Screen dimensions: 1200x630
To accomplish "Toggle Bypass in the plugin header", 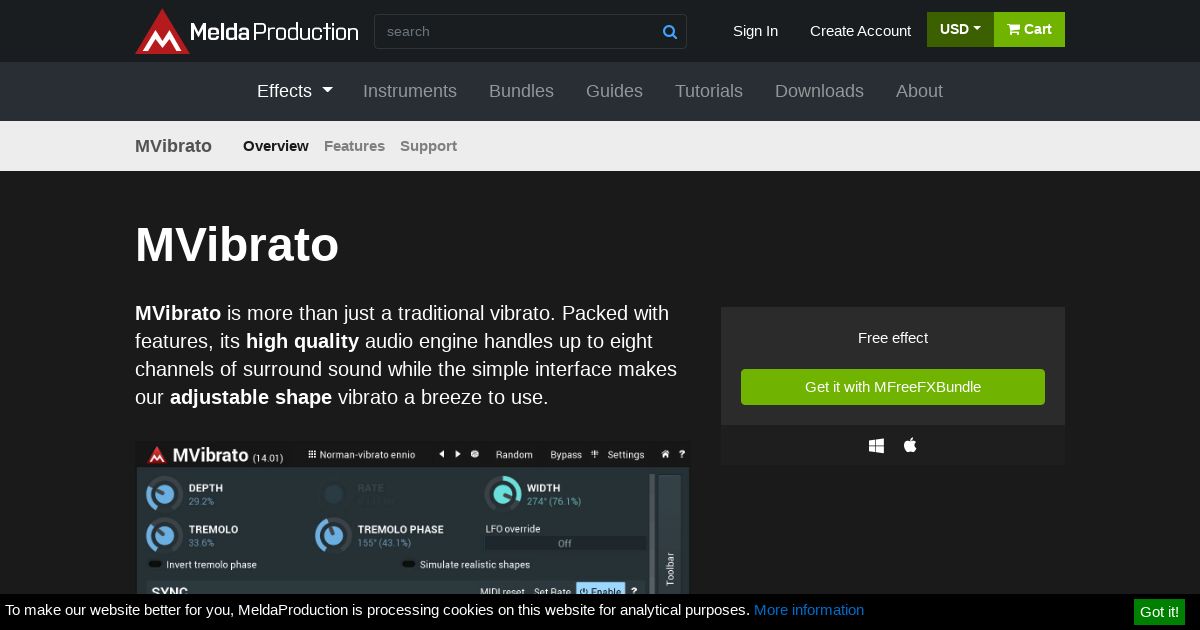I will pyautogui.click(x=566, y=455).
